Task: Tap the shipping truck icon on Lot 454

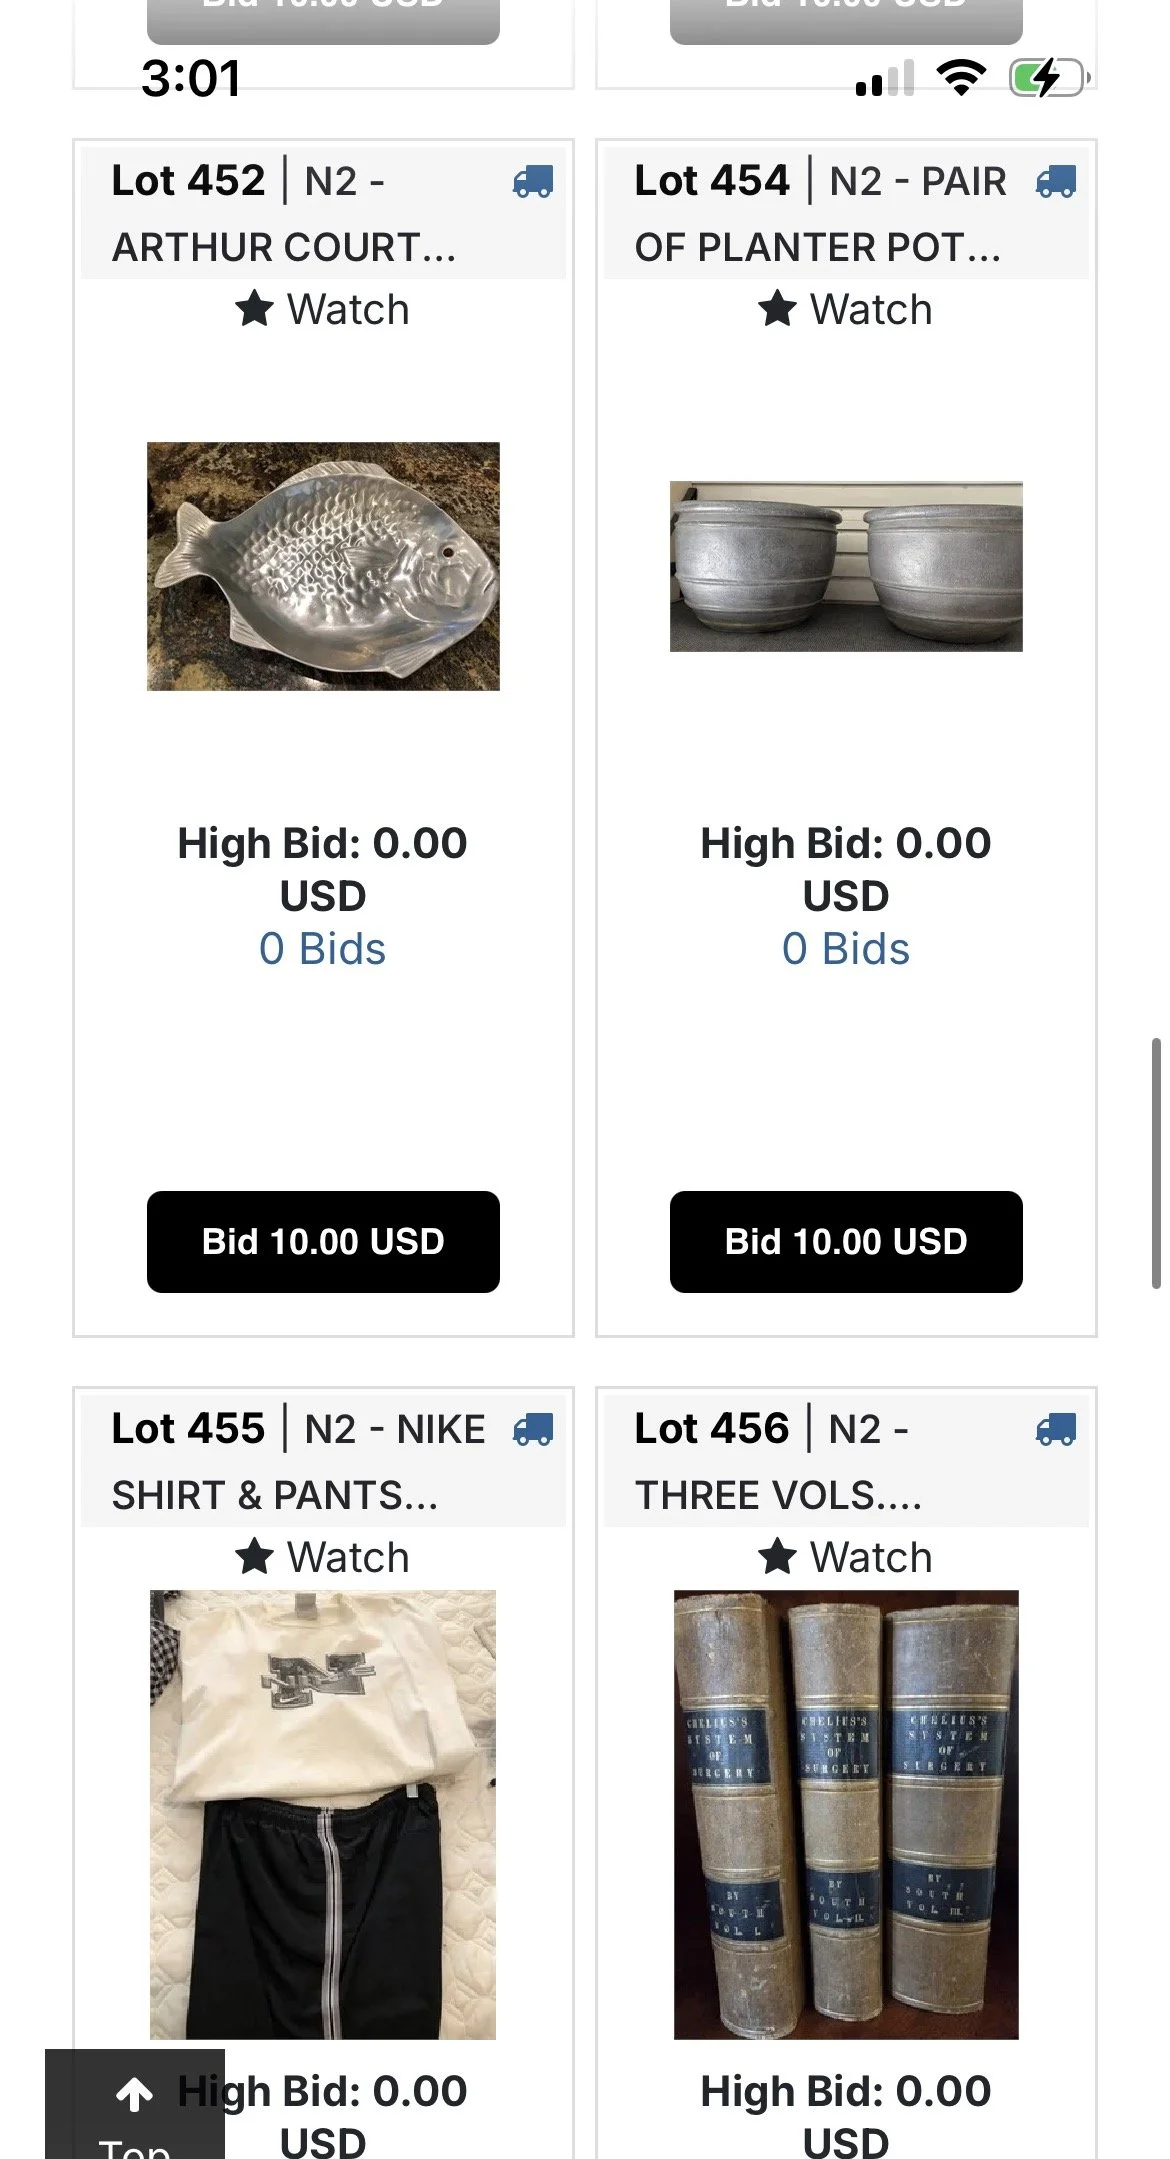Action: [x=1056, y=182]
